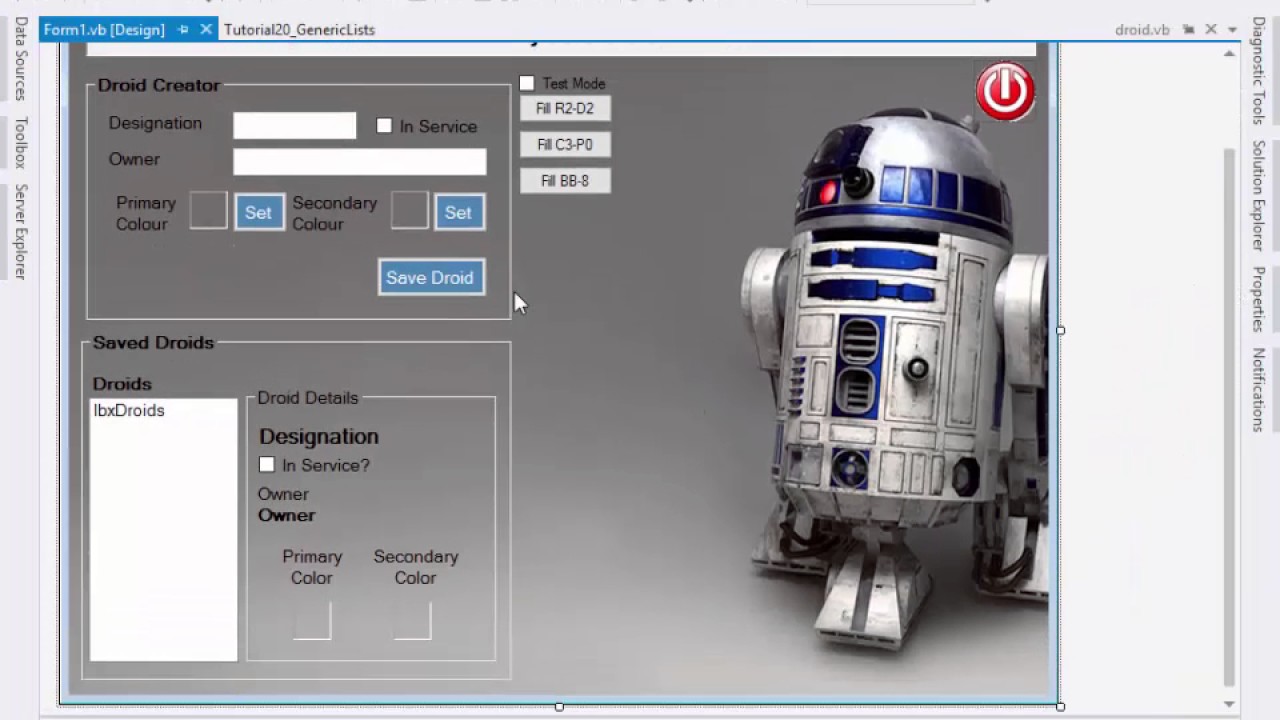Click the Fill BB-8 button

[x=565, y=180]
